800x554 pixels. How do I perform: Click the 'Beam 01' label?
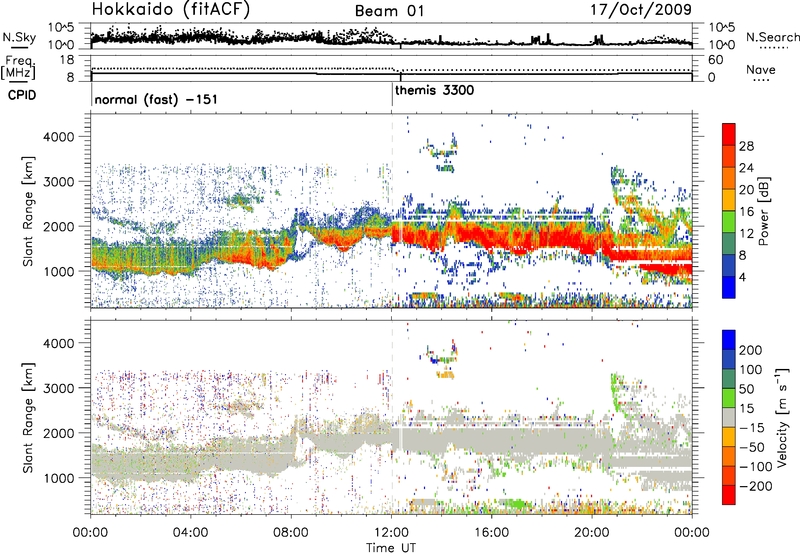(x=389, y=11)
